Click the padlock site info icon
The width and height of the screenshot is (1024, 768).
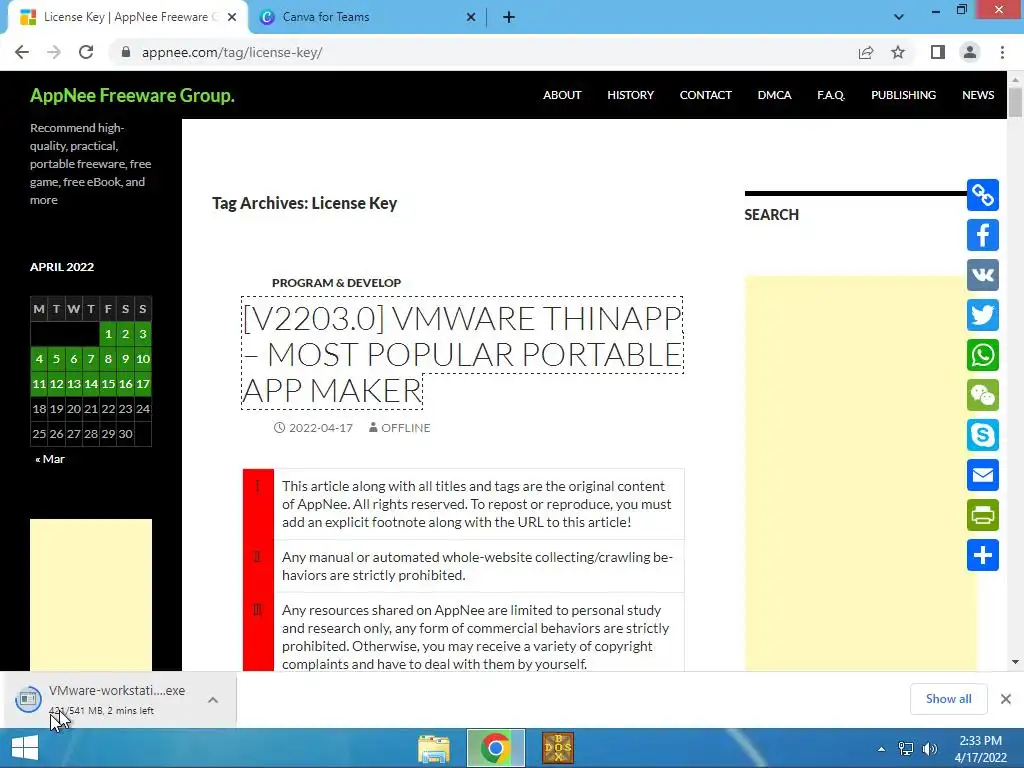[126, 52]
